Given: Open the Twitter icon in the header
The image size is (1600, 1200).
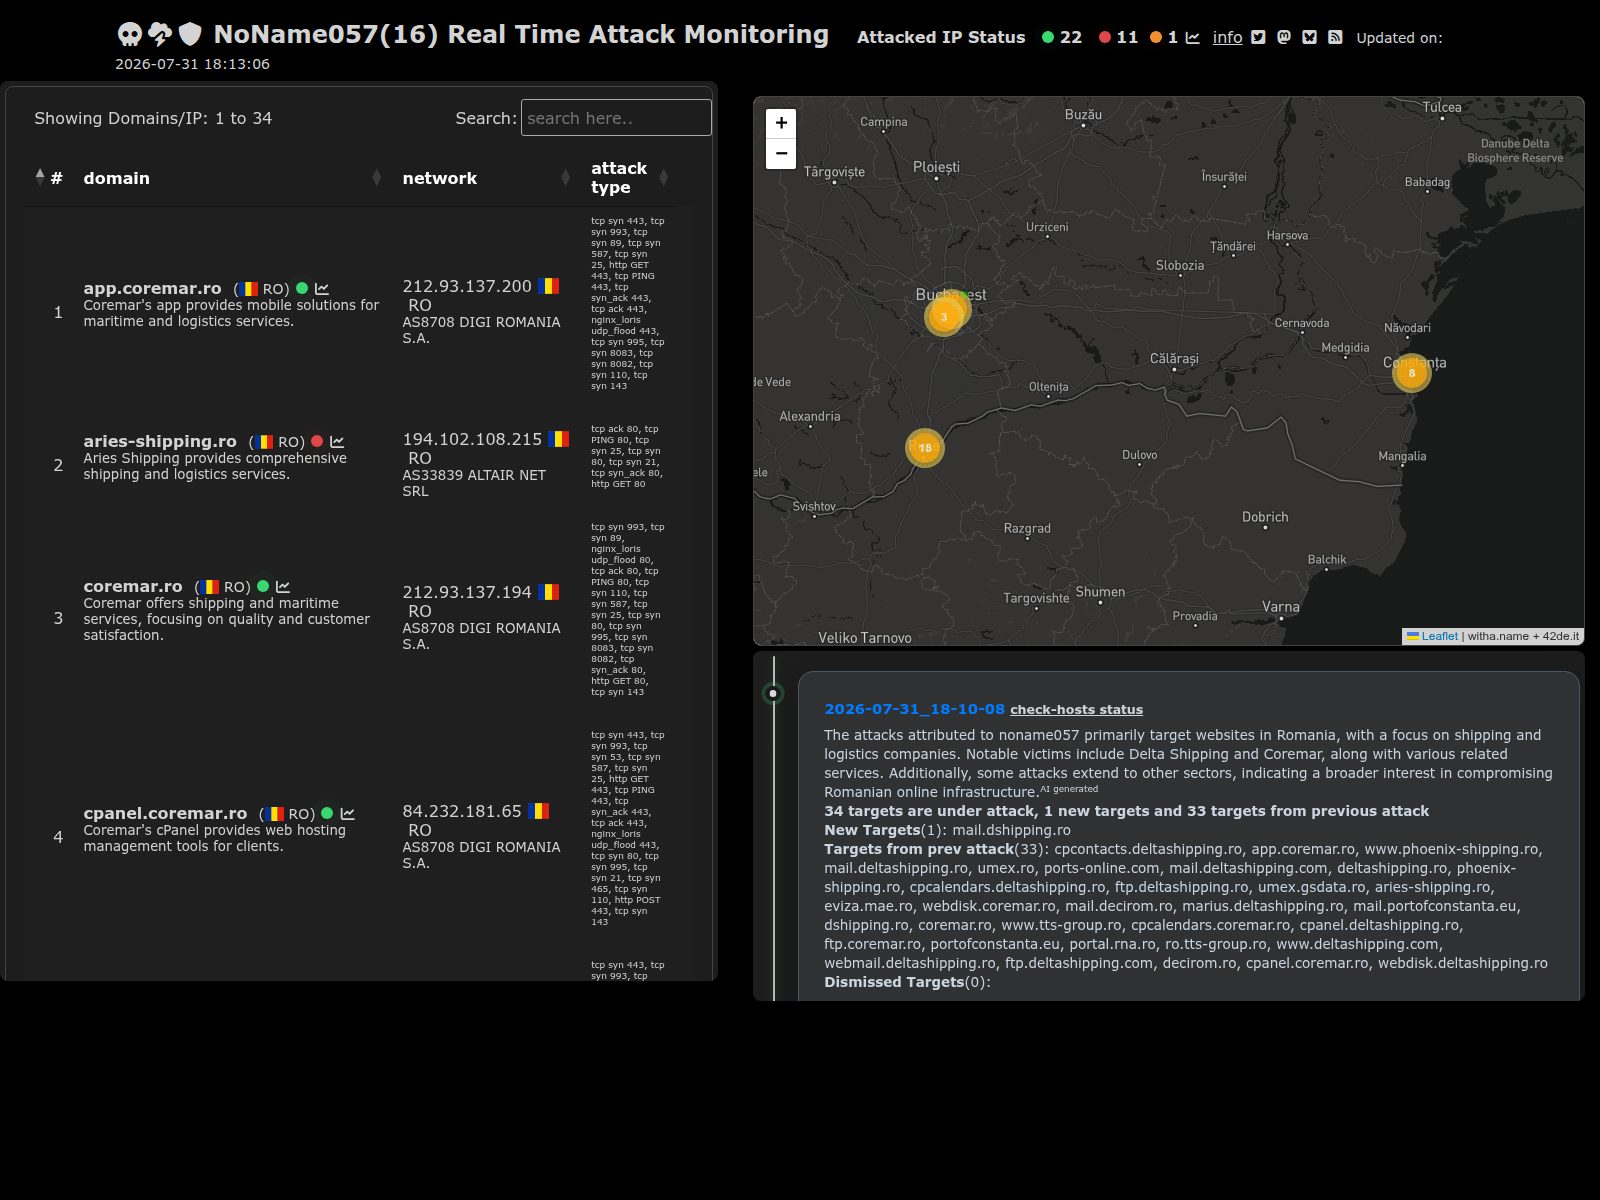Looking at the screenshot, I should [1258, 37].
